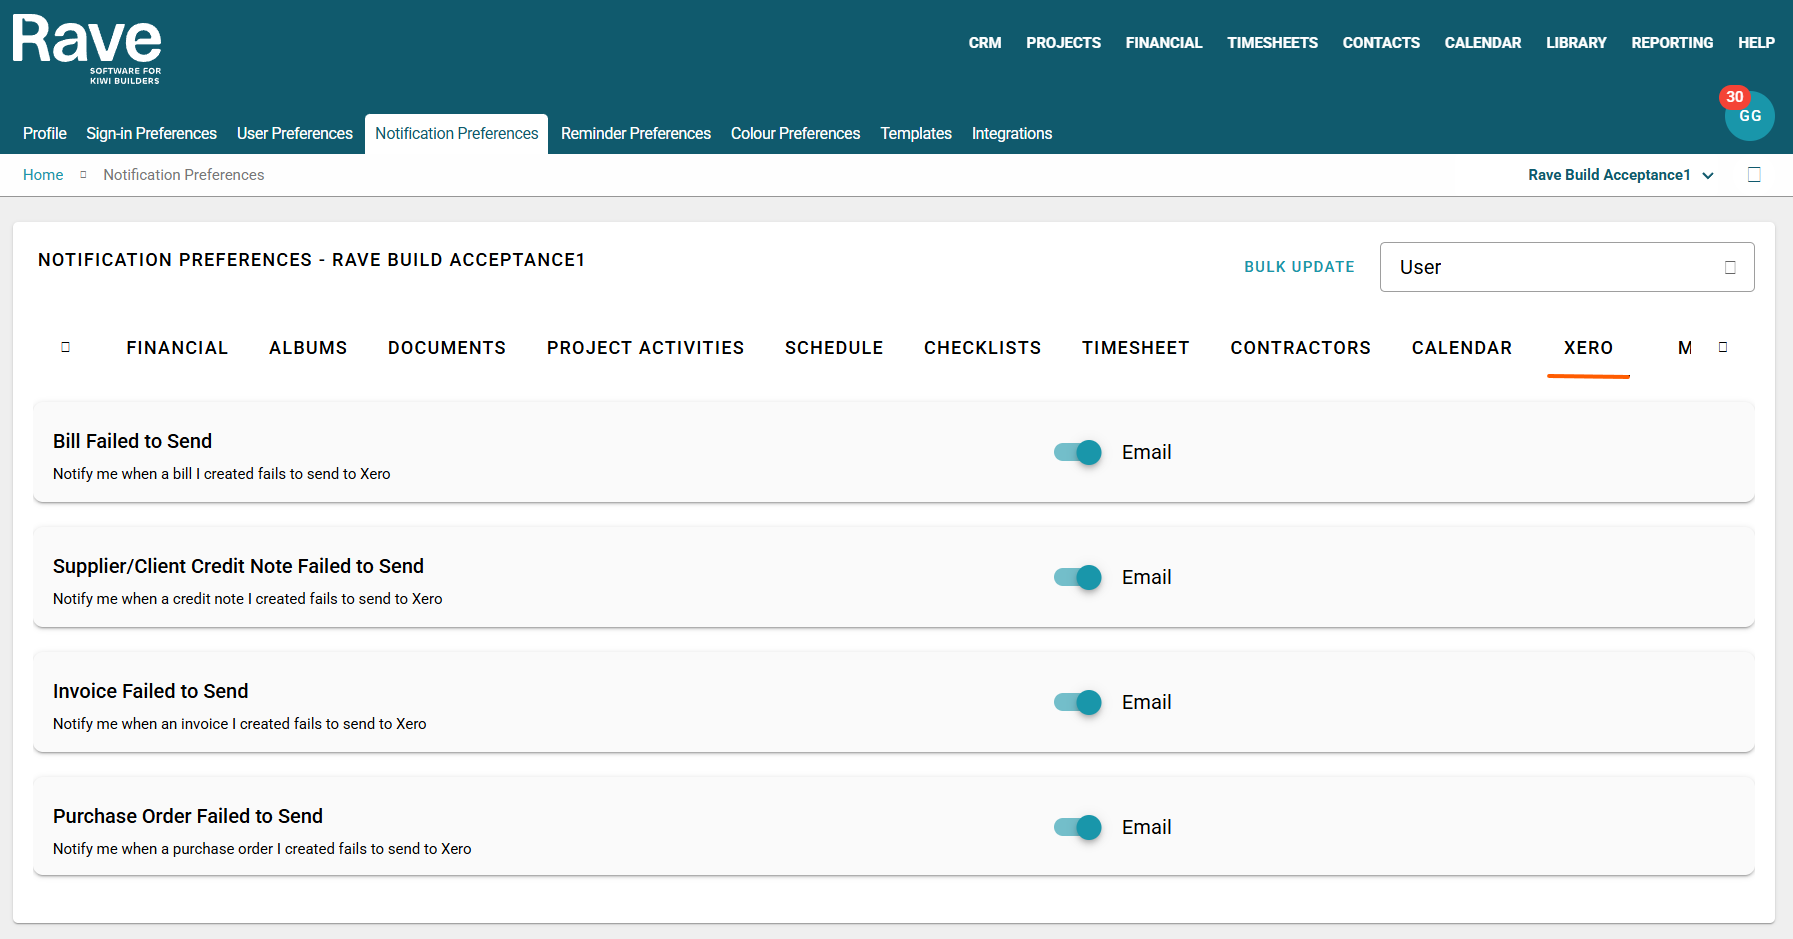Viewport: 1793px width, 939px height.
Task: Open the top Calendar menu
Action: 1483,43
